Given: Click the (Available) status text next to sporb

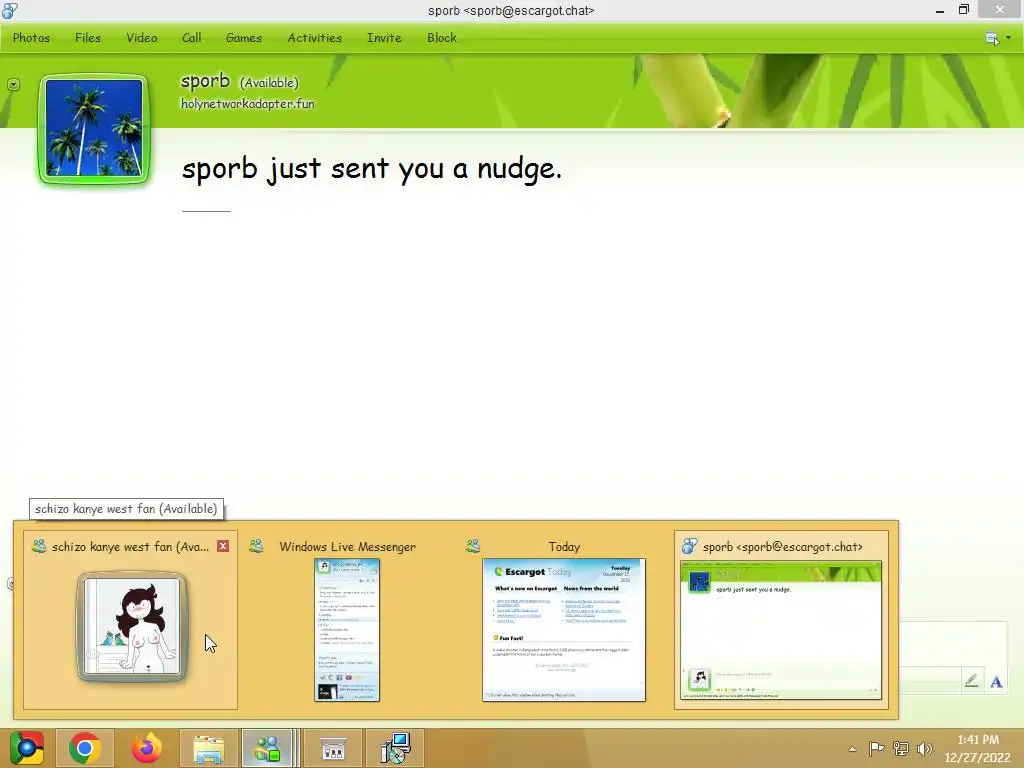Looking at the screenshot, I should point(269,83).
